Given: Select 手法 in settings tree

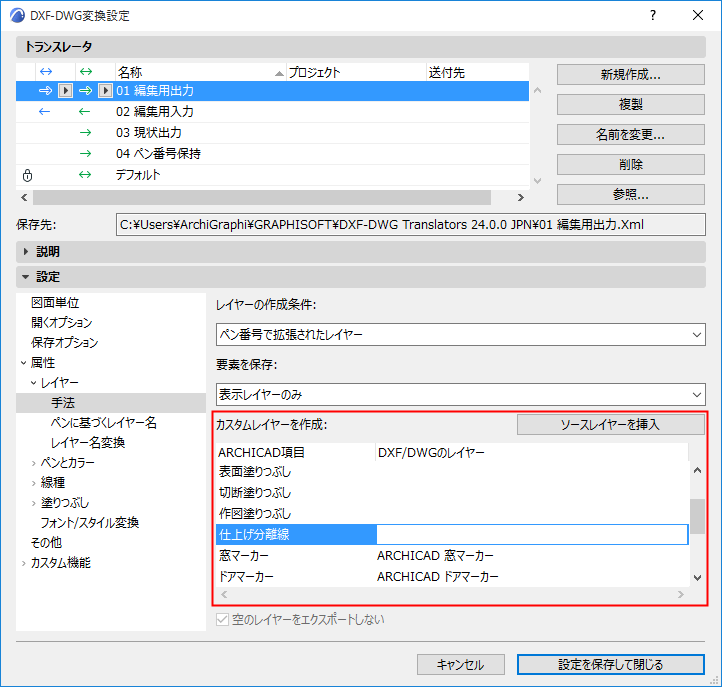Looking at the screenshot, I should point(63,403).
